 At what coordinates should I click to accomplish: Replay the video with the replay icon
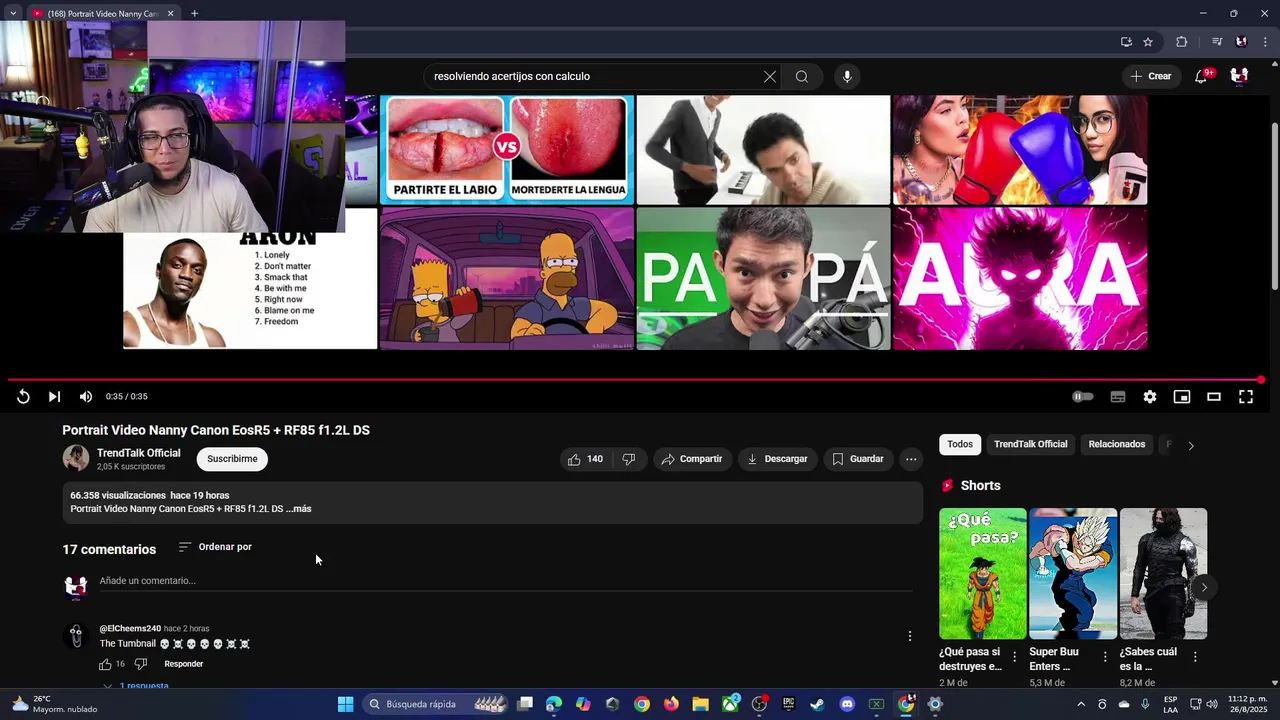(x=23, y=397)
